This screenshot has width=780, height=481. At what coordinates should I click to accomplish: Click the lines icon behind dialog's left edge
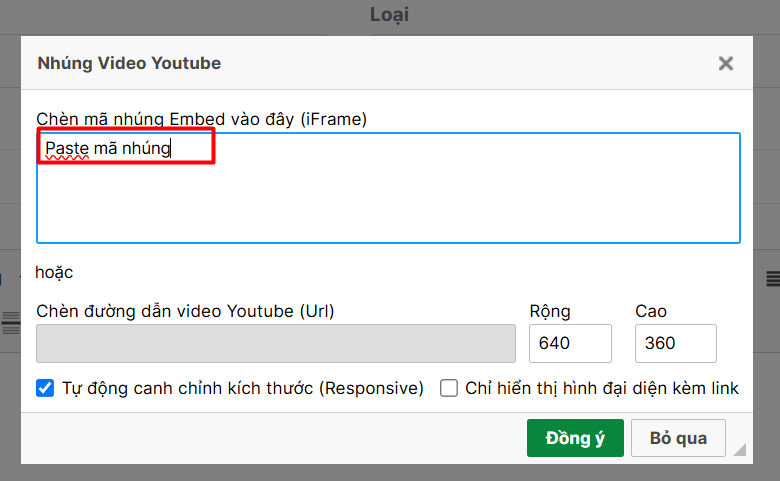[11, 323]
